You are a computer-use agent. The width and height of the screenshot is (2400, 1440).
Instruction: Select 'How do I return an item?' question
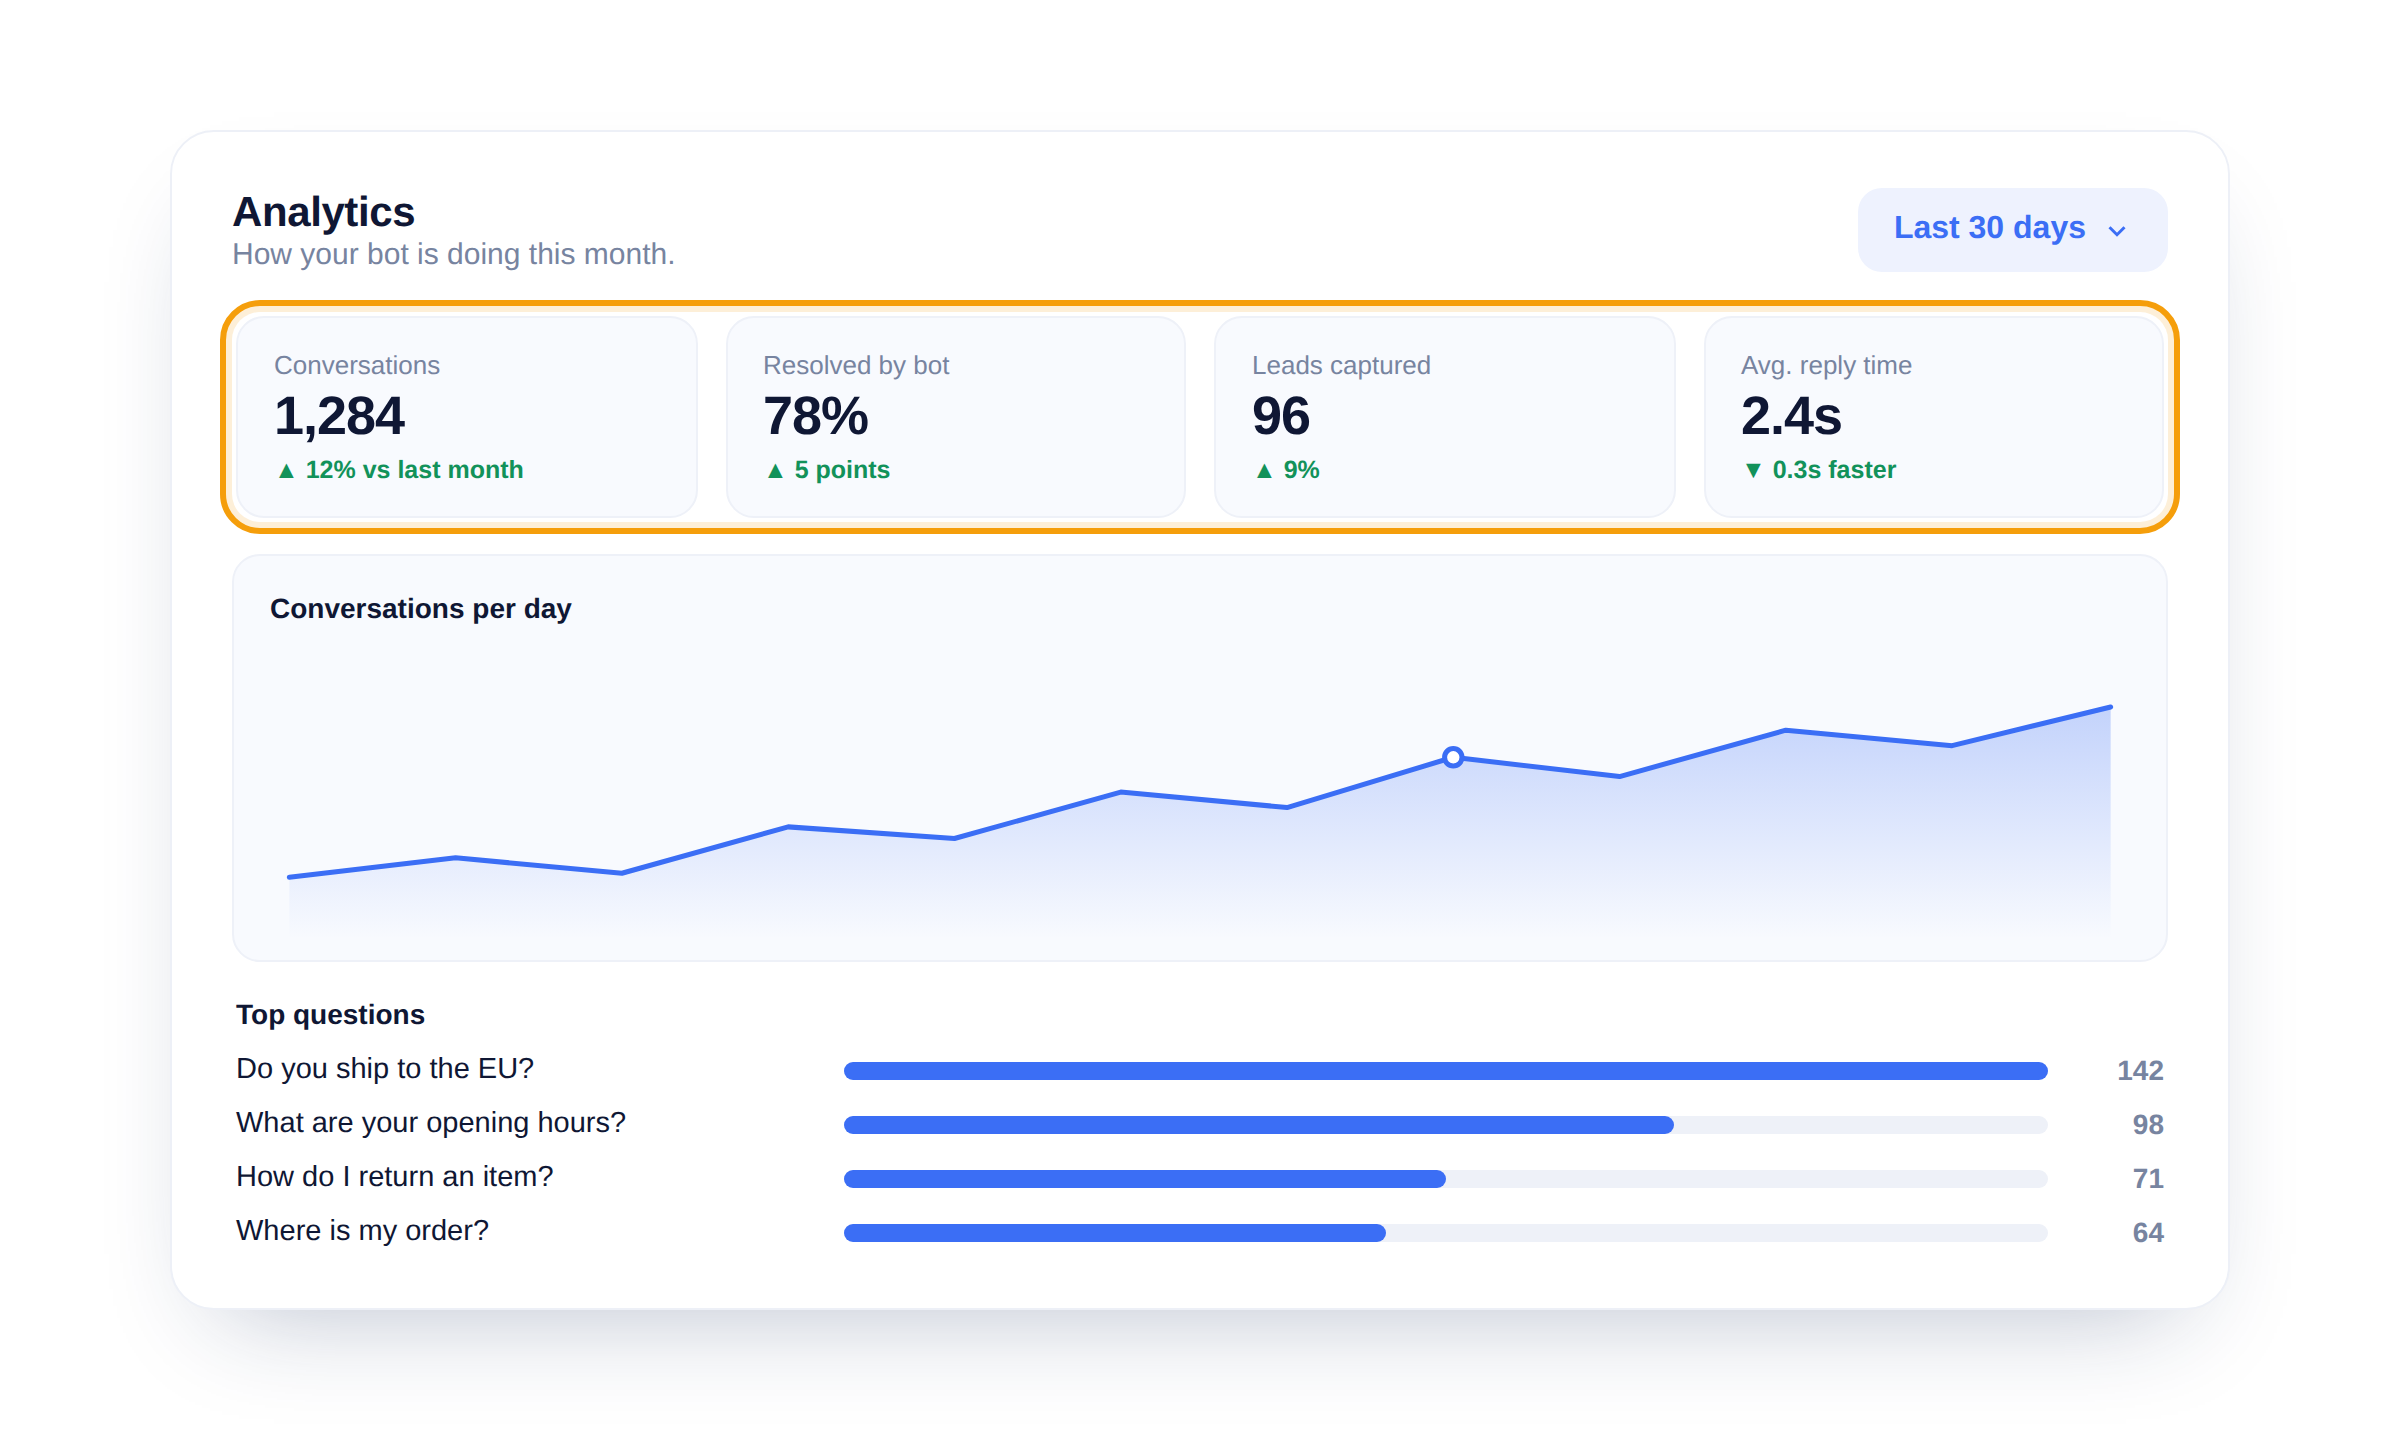point(394,1176)
